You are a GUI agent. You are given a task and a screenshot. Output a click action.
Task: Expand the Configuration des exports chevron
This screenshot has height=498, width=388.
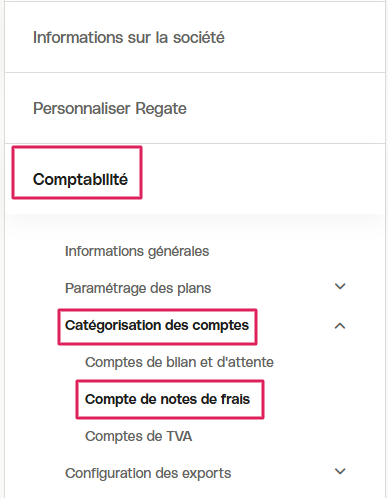tap(340, 471)
